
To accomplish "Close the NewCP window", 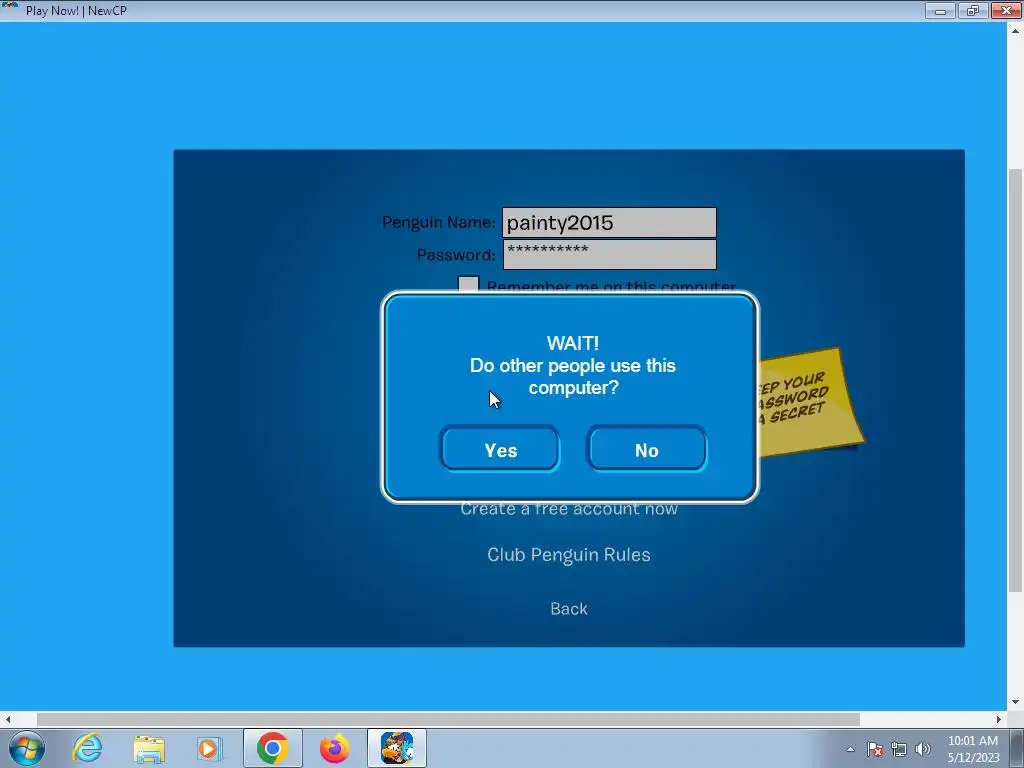I will coord(1006,10).
